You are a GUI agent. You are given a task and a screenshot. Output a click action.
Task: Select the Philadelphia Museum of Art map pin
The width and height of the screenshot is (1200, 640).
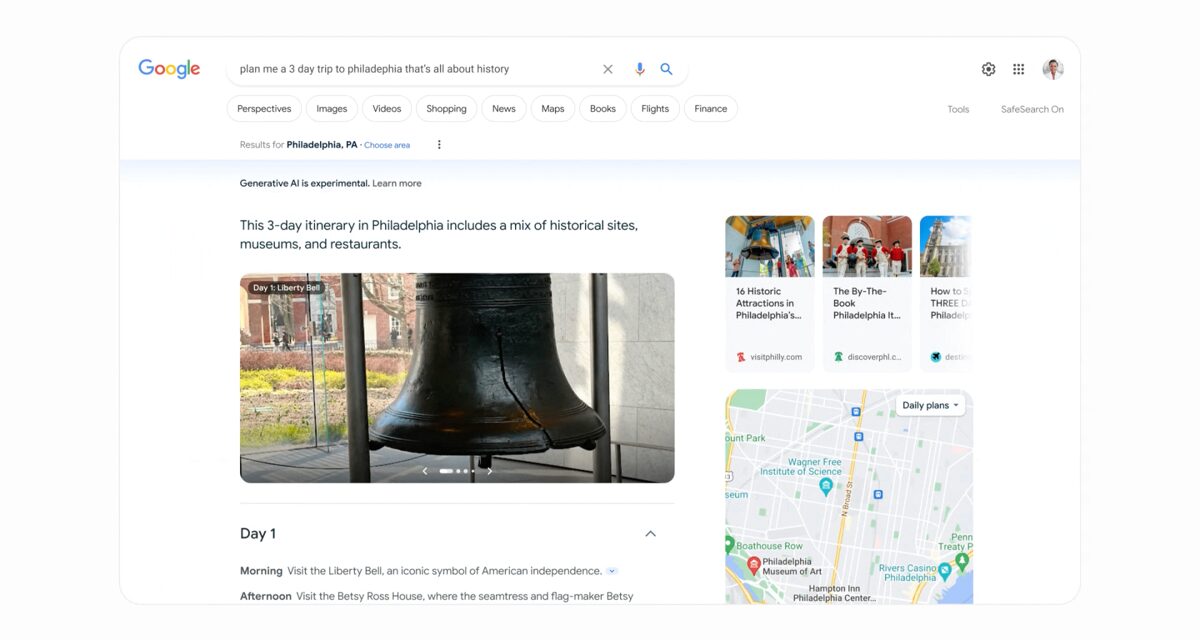click(754, 565)
